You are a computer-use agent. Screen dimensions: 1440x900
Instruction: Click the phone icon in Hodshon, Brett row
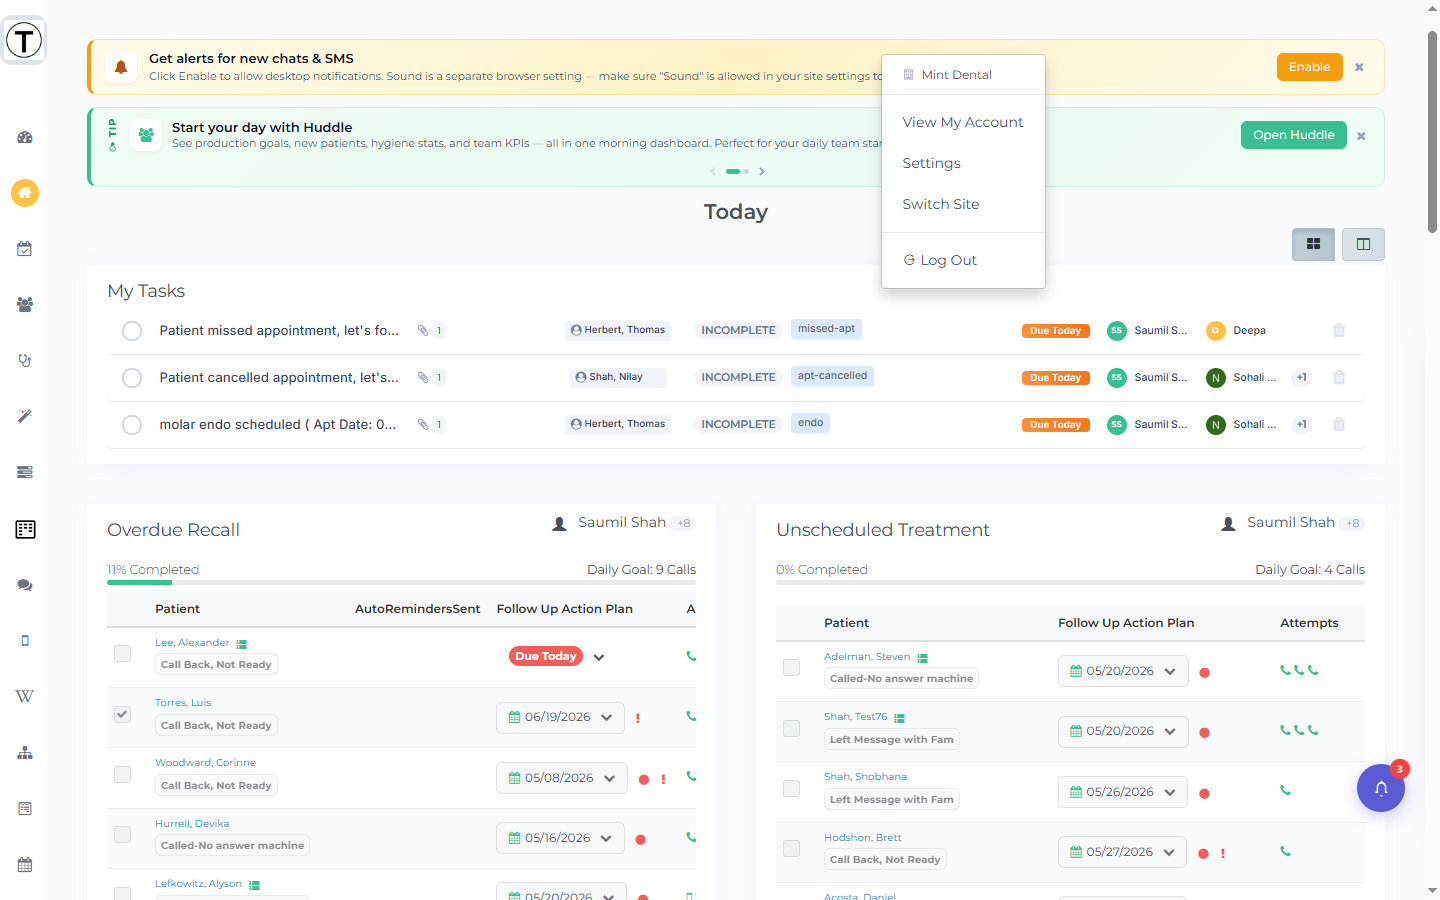(x=1285, y=852)
